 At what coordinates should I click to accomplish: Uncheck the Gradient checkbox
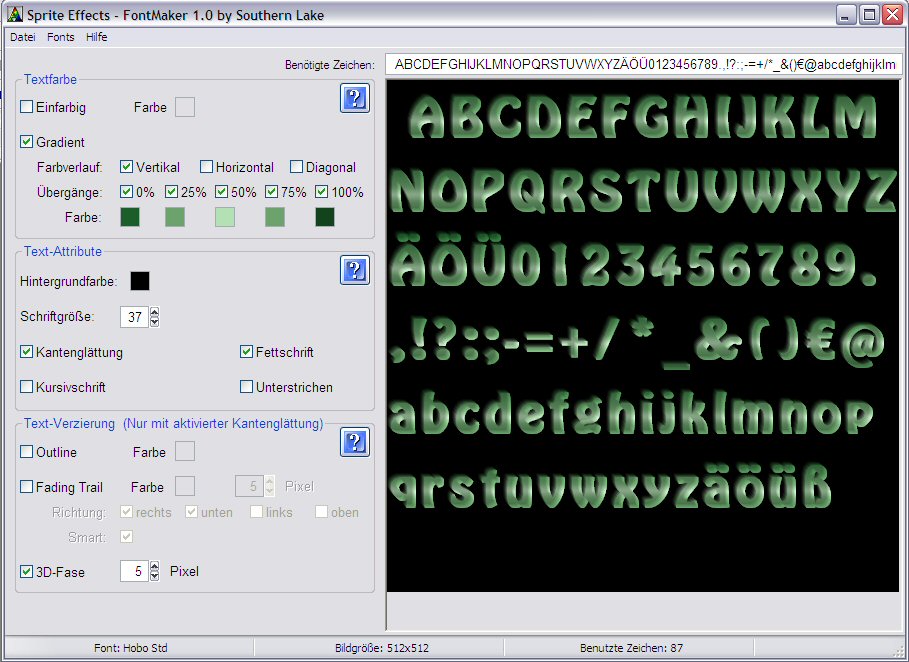tap(26, 141)
